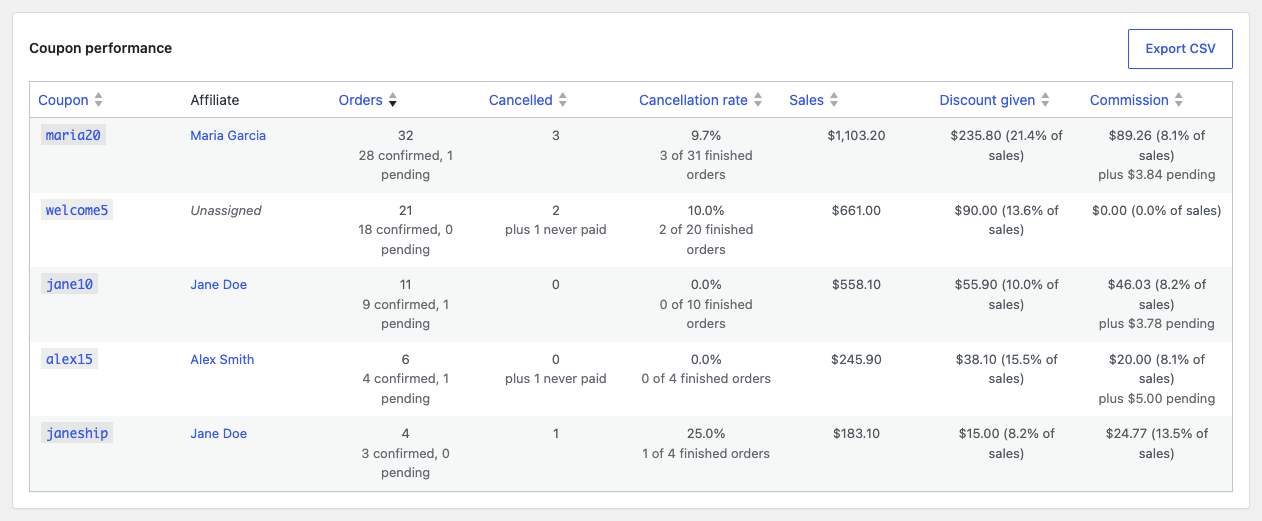The width and height of the screenshot is (1262, 521).
Task: Click '1 of 4 finished orders' text
Action: [706, 453]
